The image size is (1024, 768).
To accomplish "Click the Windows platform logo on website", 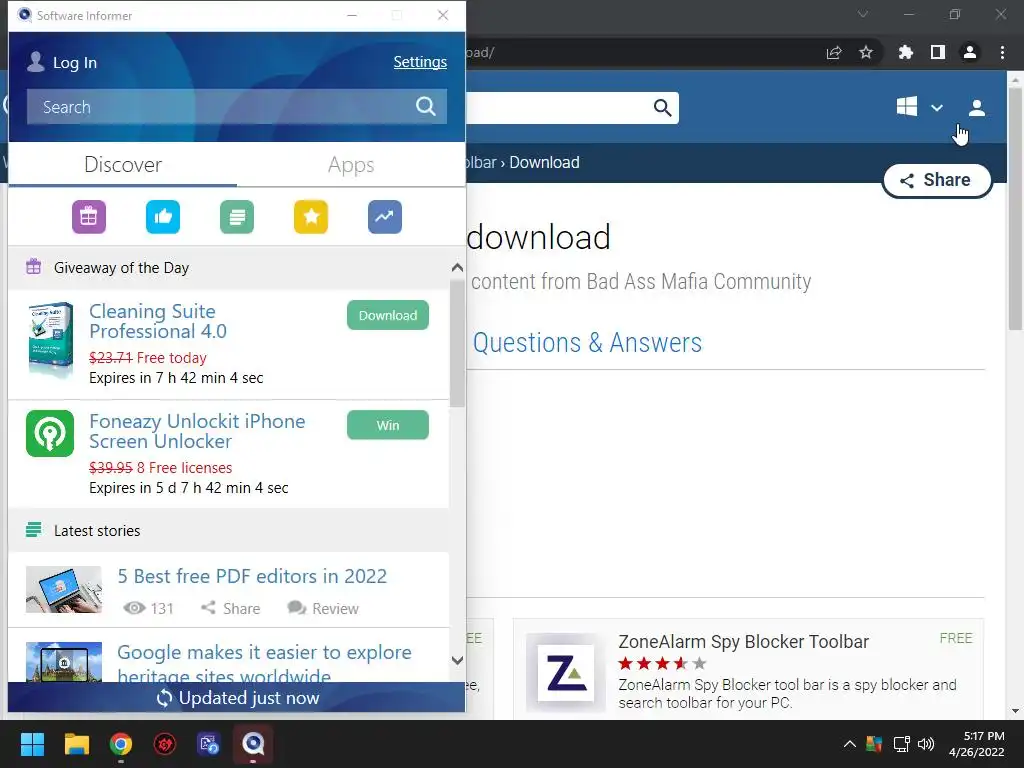I will point(906,106).
